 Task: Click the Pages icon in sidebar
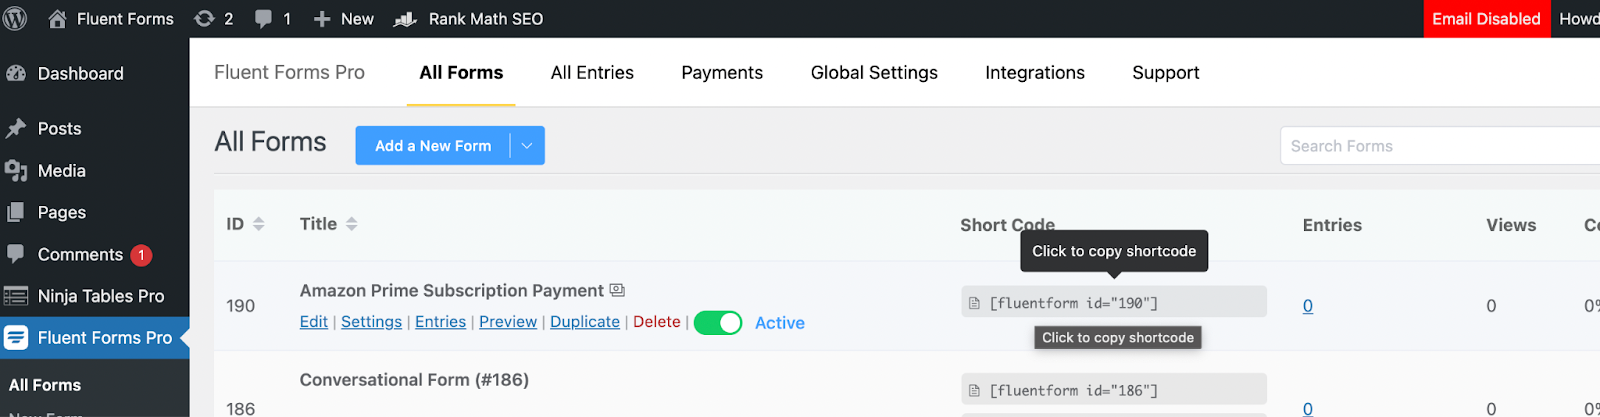[x=15, y=212]
